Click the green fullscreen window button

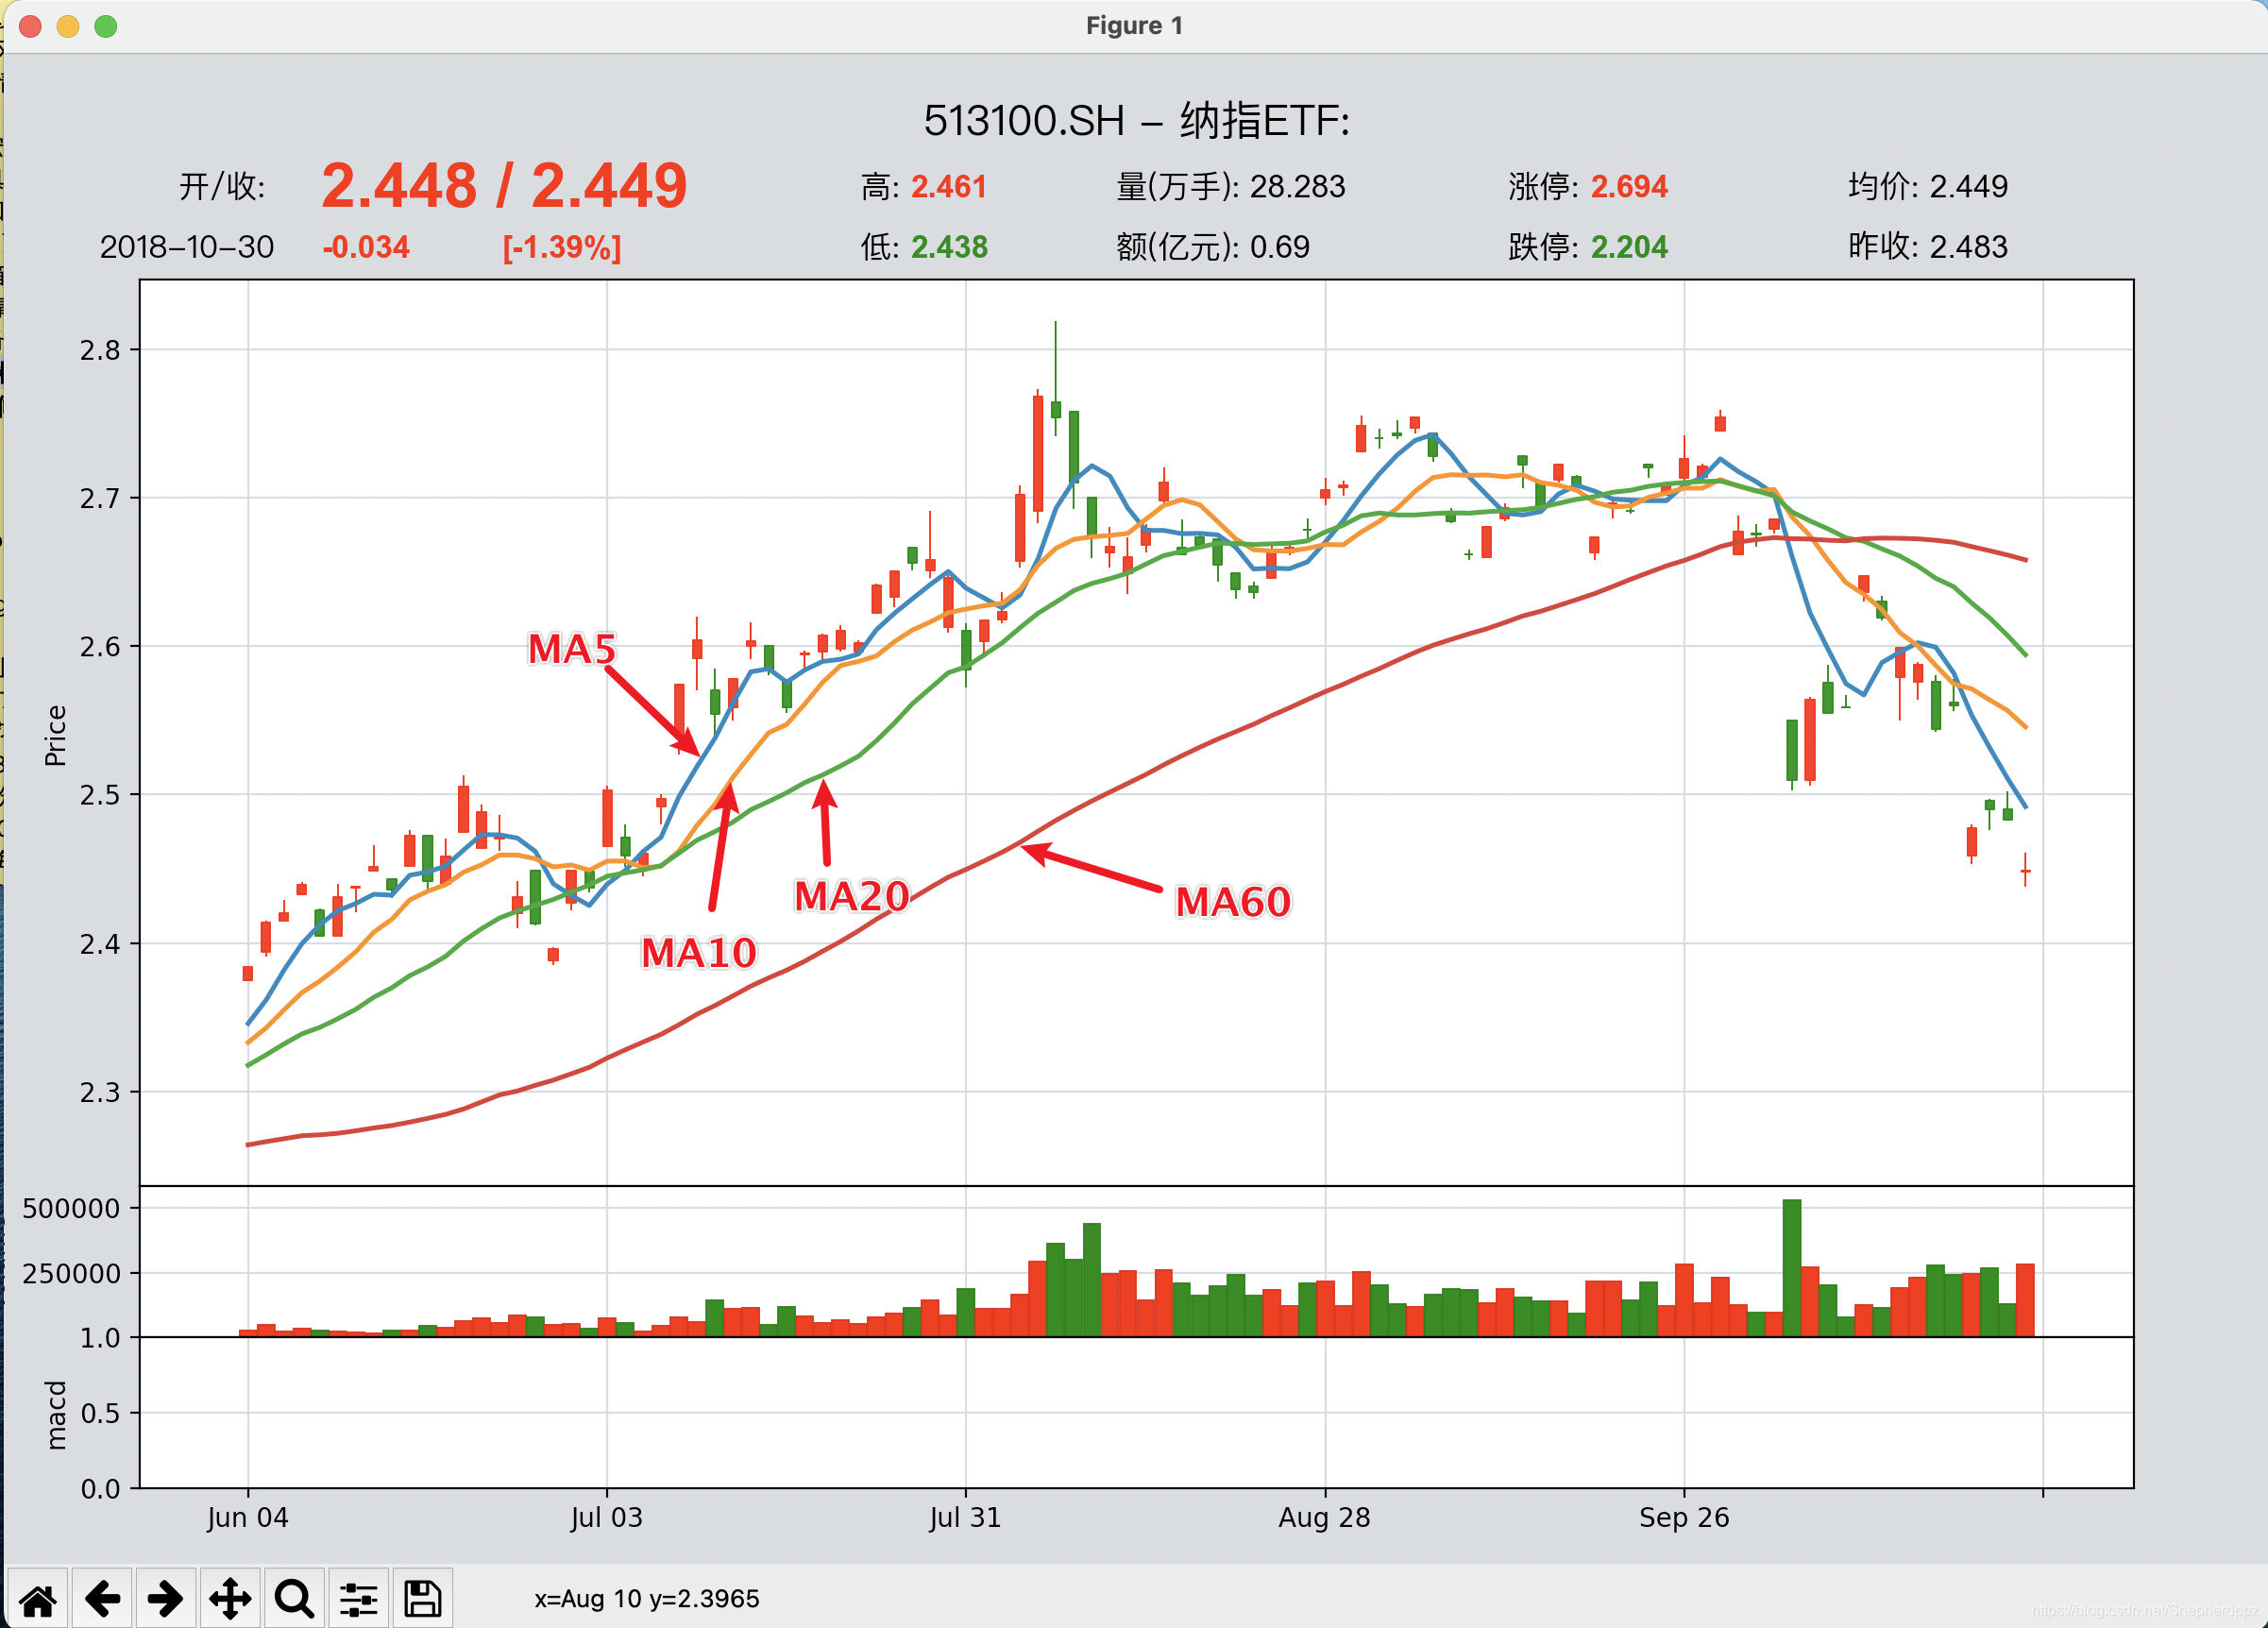[106, 26]
